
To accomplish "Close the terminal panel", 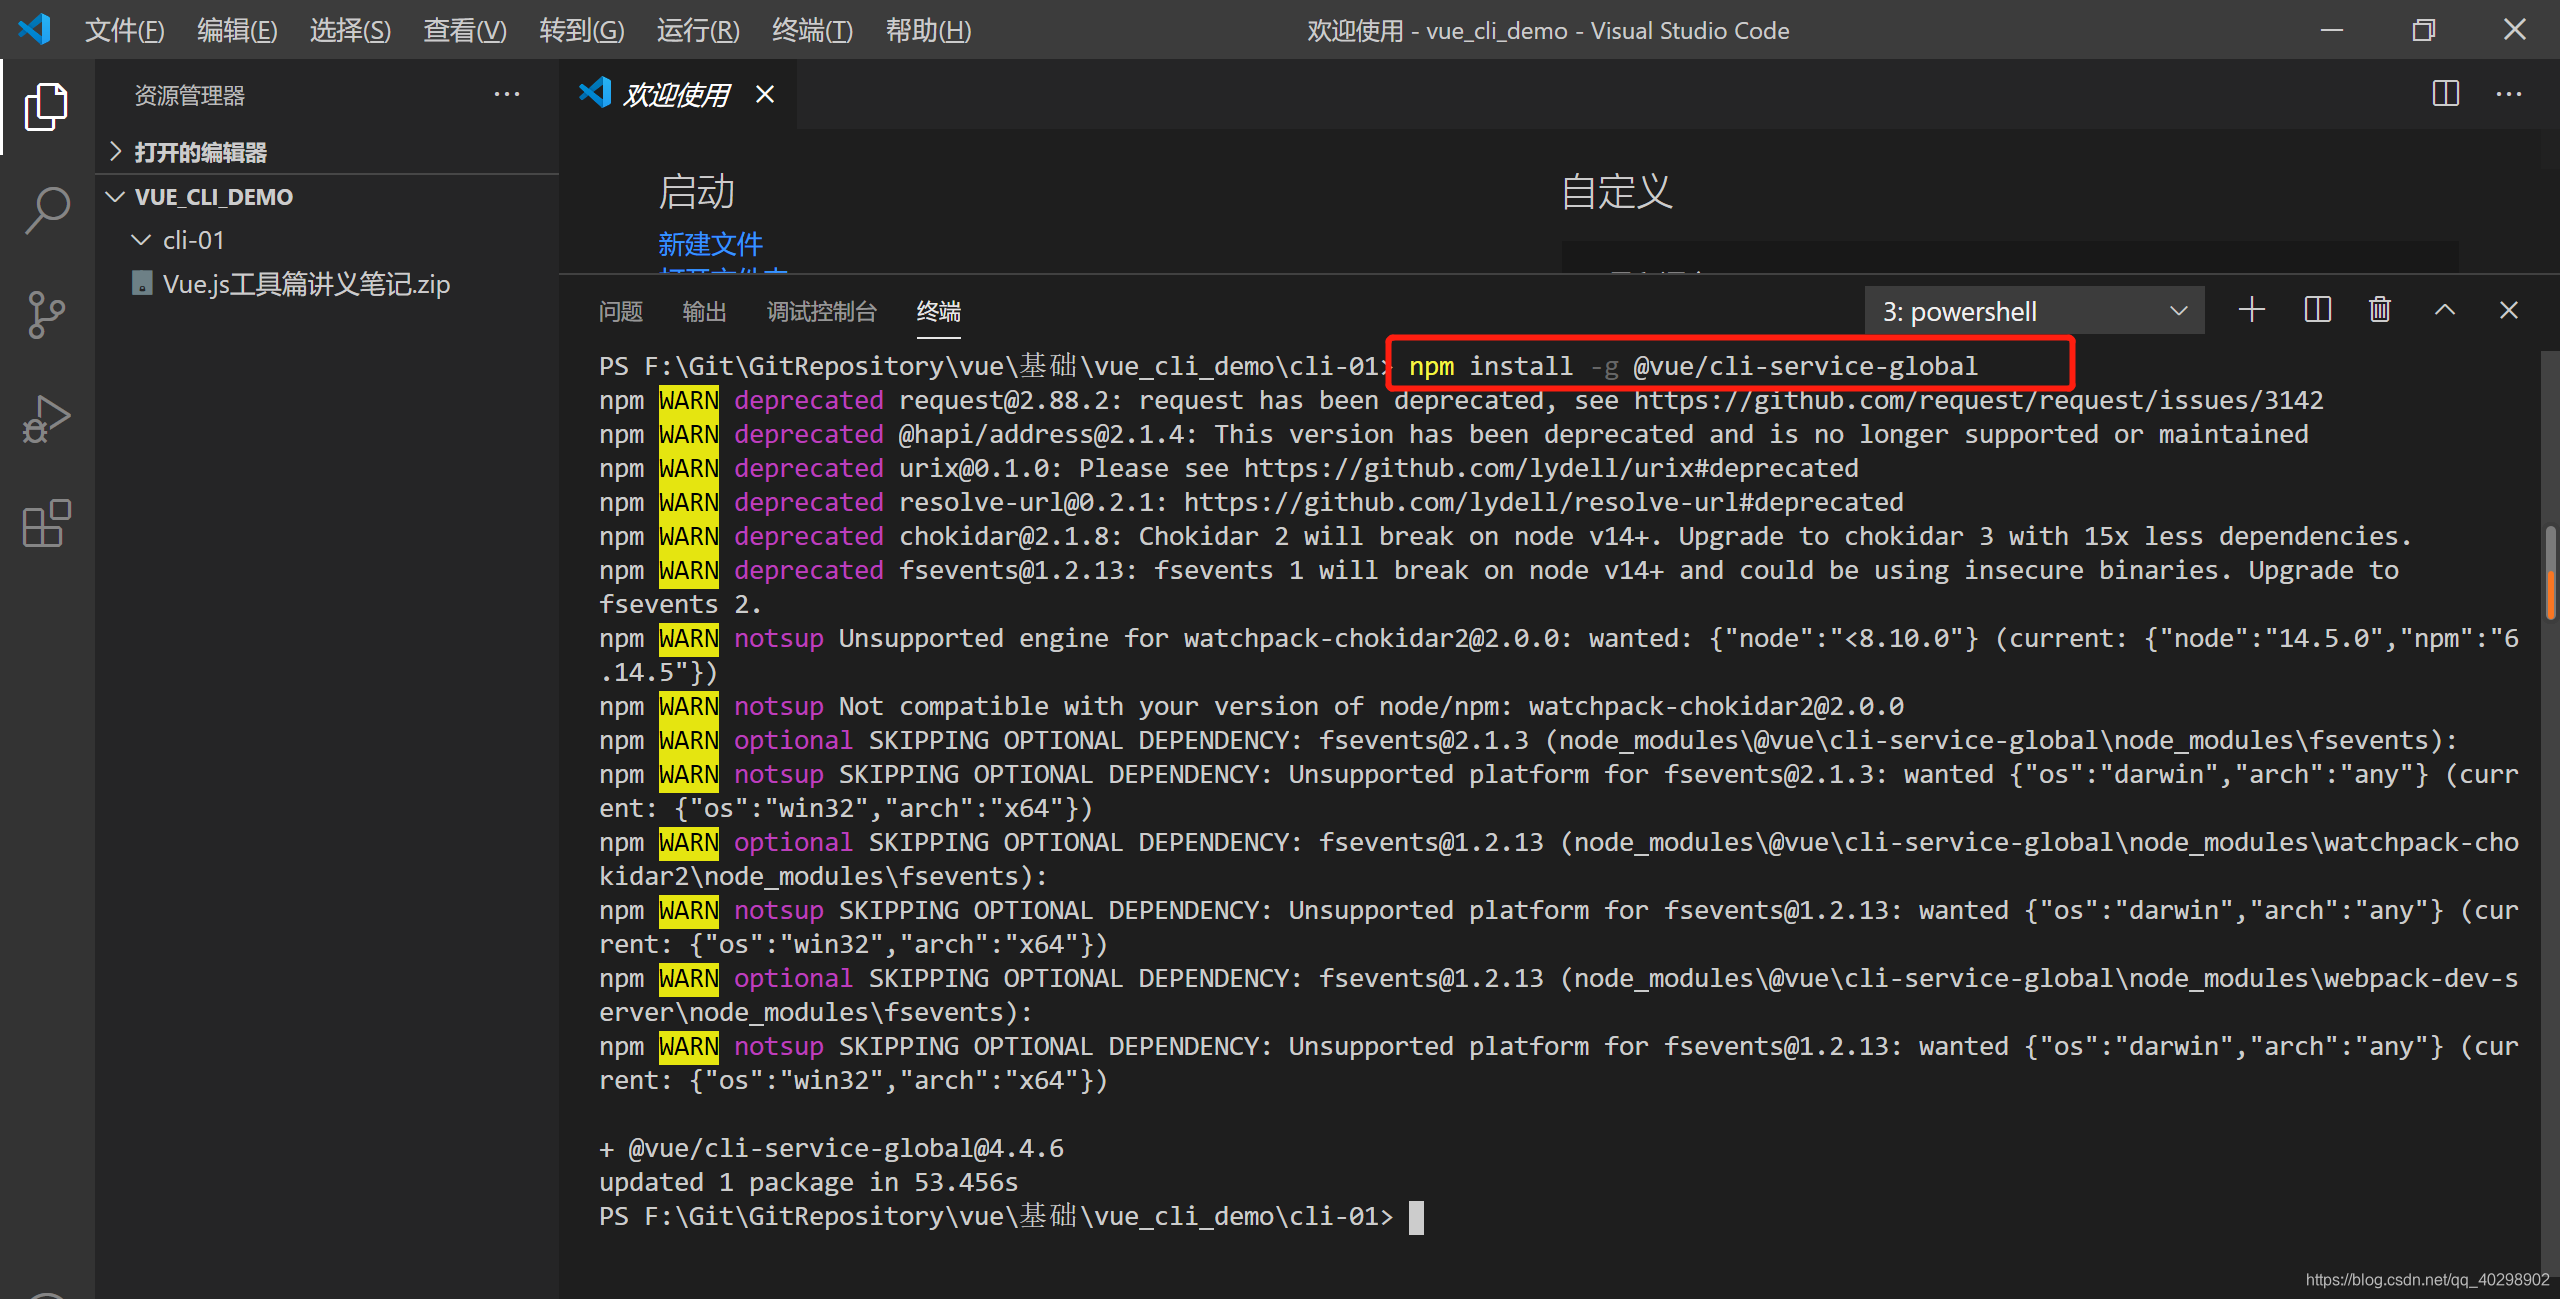I will point(2508,310).
